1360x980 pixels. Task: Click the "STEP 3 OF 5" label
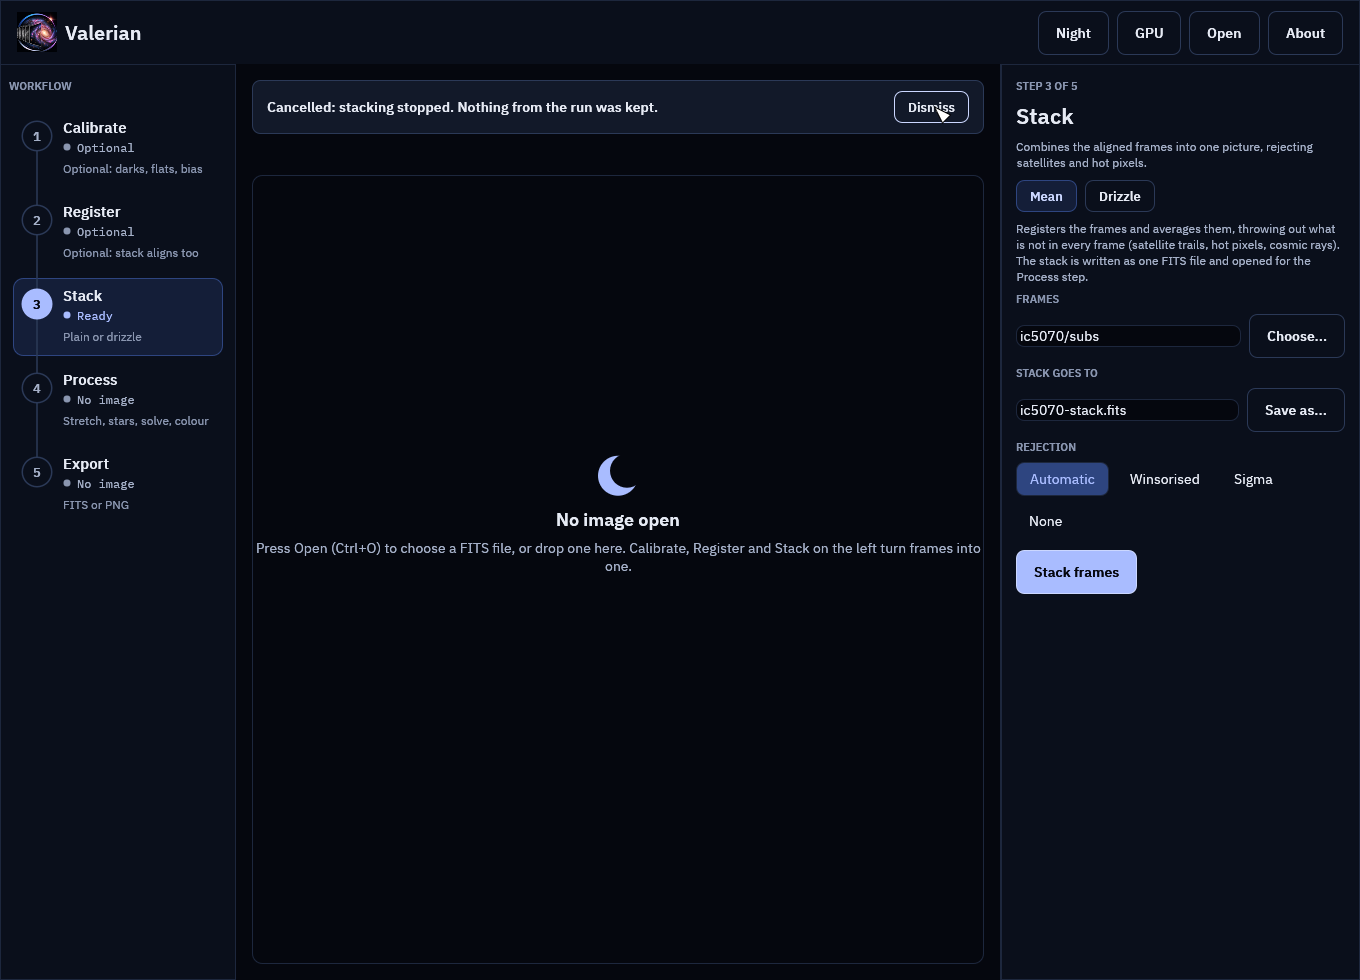click(1047, 86)
